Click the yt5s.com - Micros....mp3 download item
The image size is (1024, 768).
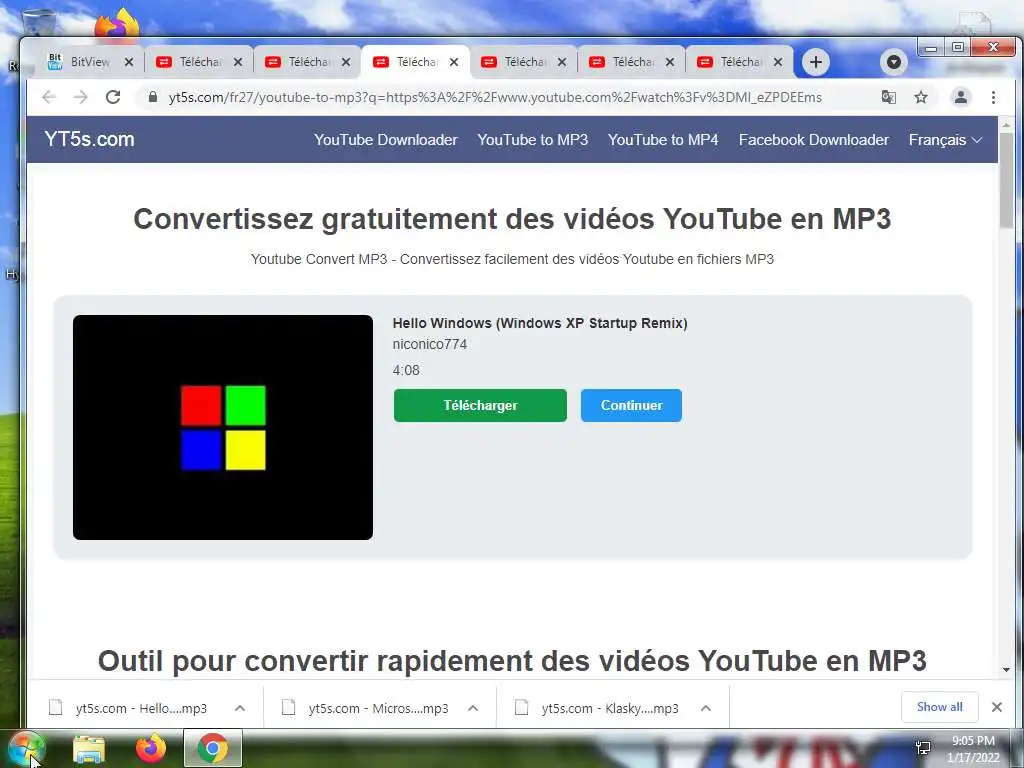point(380,708)
